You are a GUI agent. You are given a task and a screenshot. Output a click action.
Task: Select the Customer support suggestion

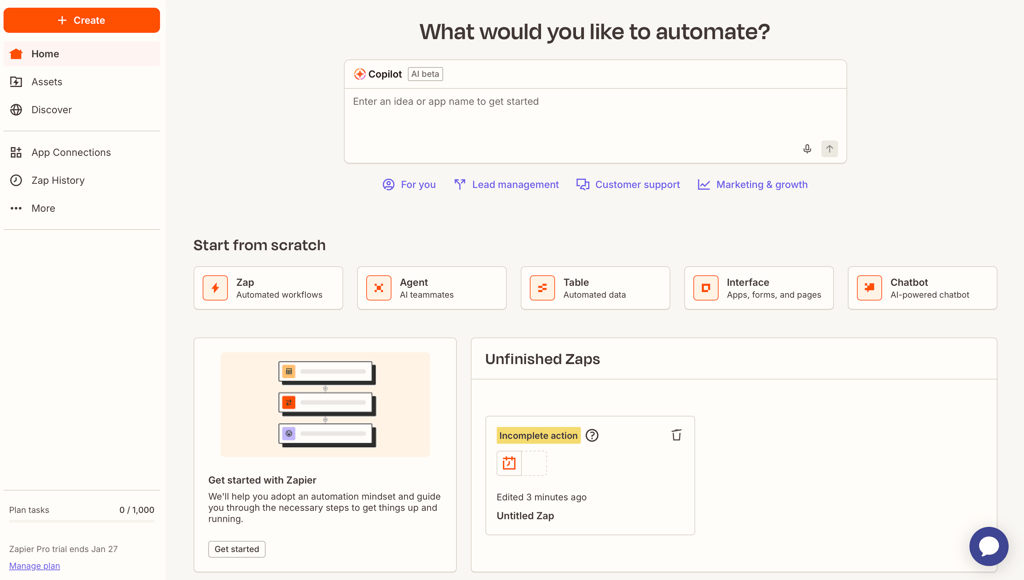628,185
